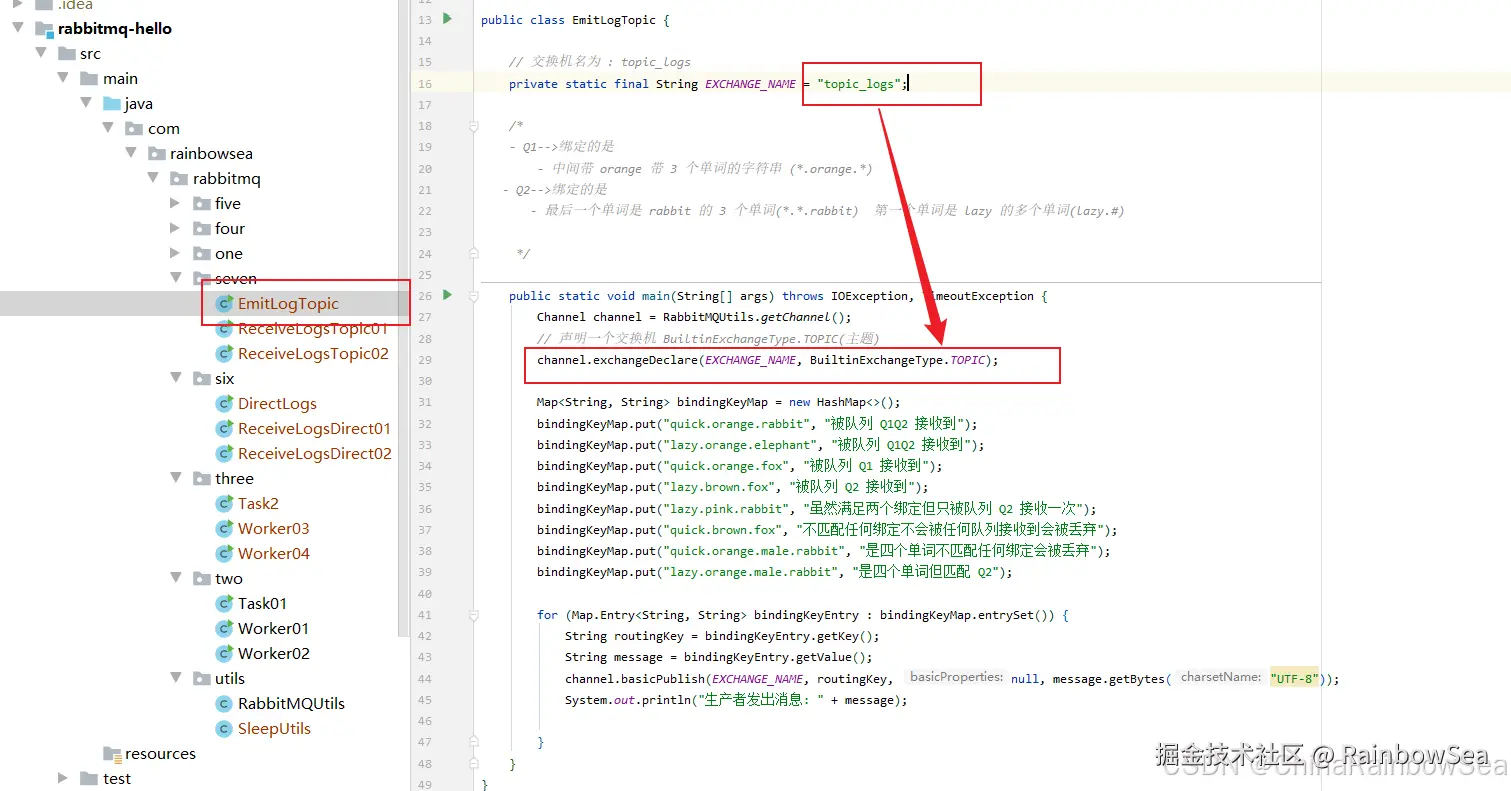Collapse the three package arrow
The width and height of the screenshot is (1511, 791).
click(x=176, y=478)
